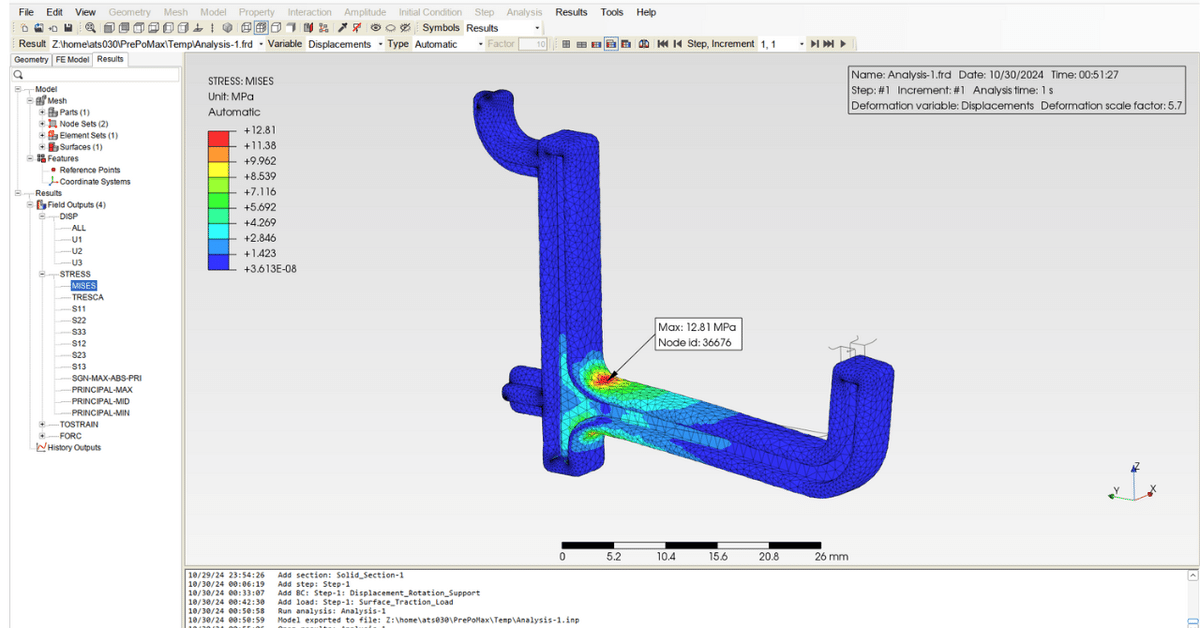
Task: Select TRESCA stress result
Action: [88, 297]
